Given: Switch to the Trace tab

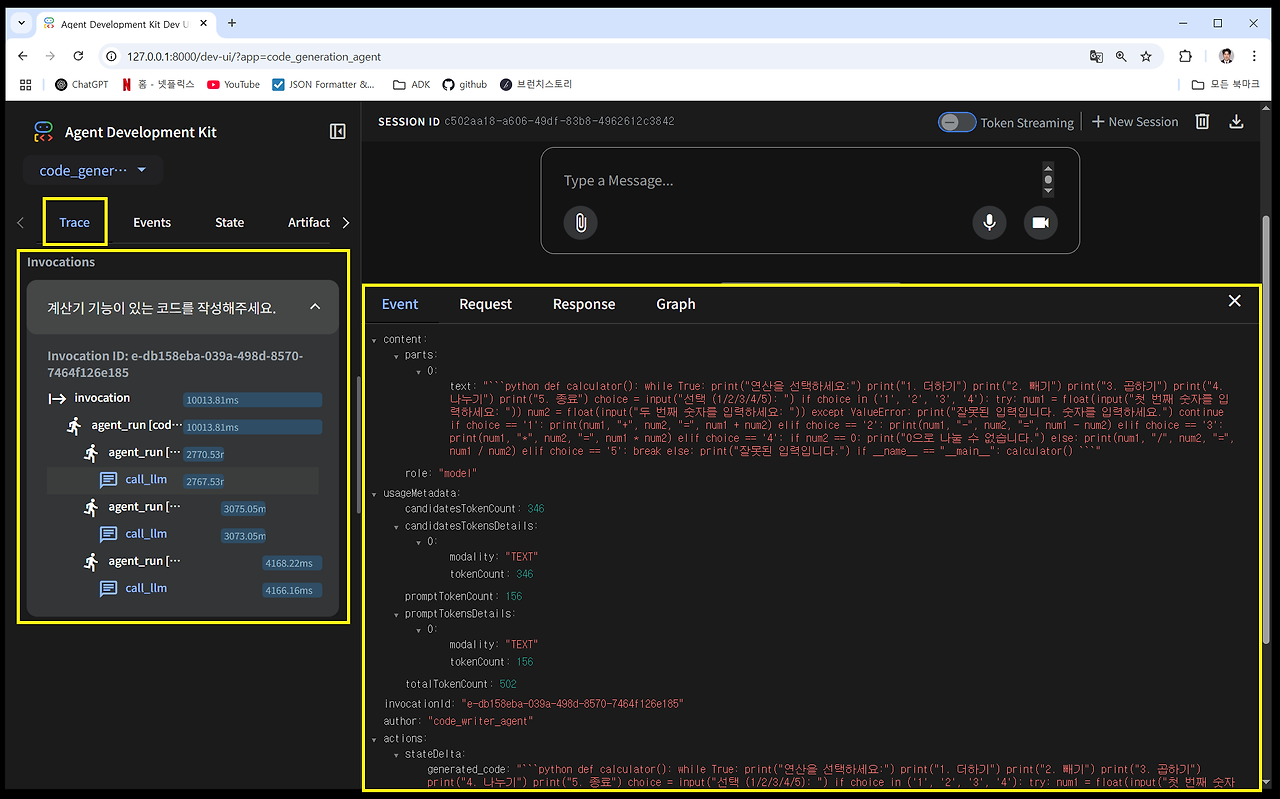Looking at the screenshot, I should pos(75,222).
